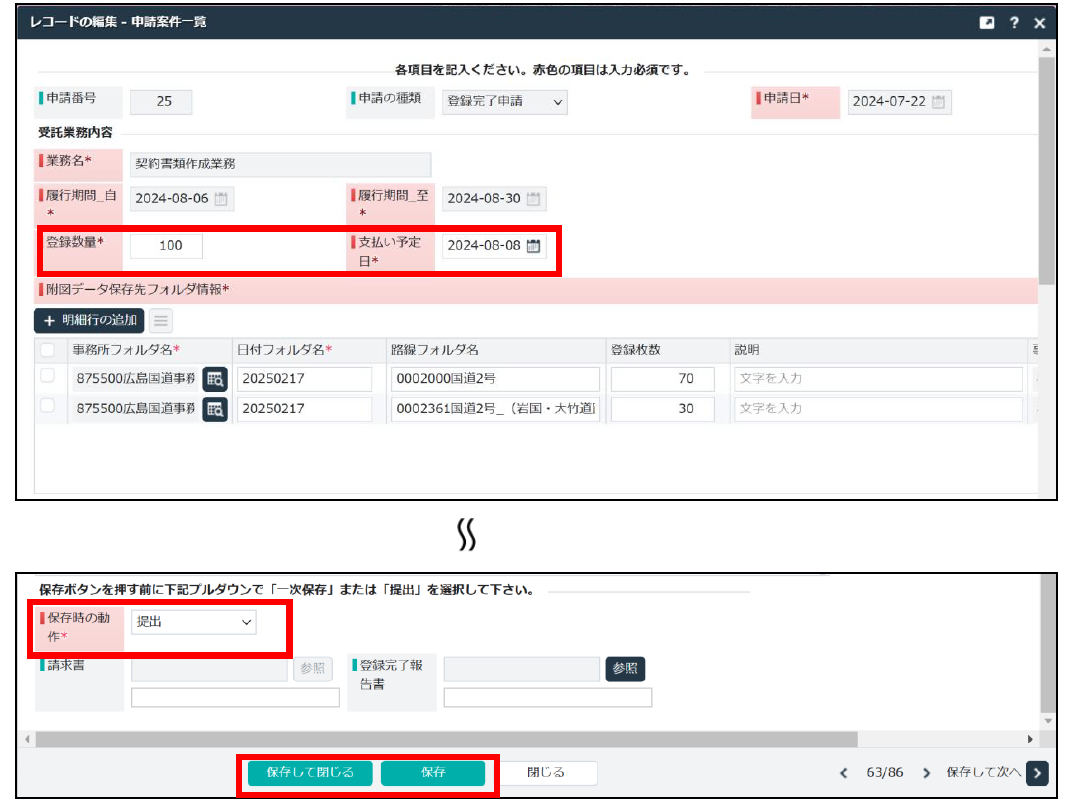
Task: Click 明細行の追加 button
Action: point(89,320)
